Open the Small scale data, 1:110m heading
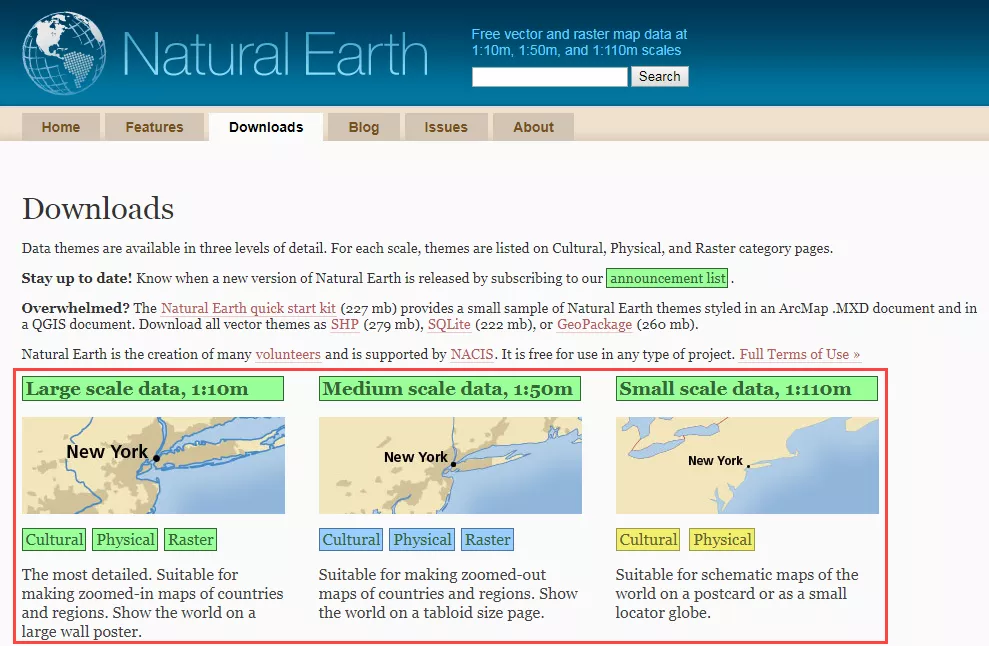Screen dimensions: 989x646 tap(747, 389)
